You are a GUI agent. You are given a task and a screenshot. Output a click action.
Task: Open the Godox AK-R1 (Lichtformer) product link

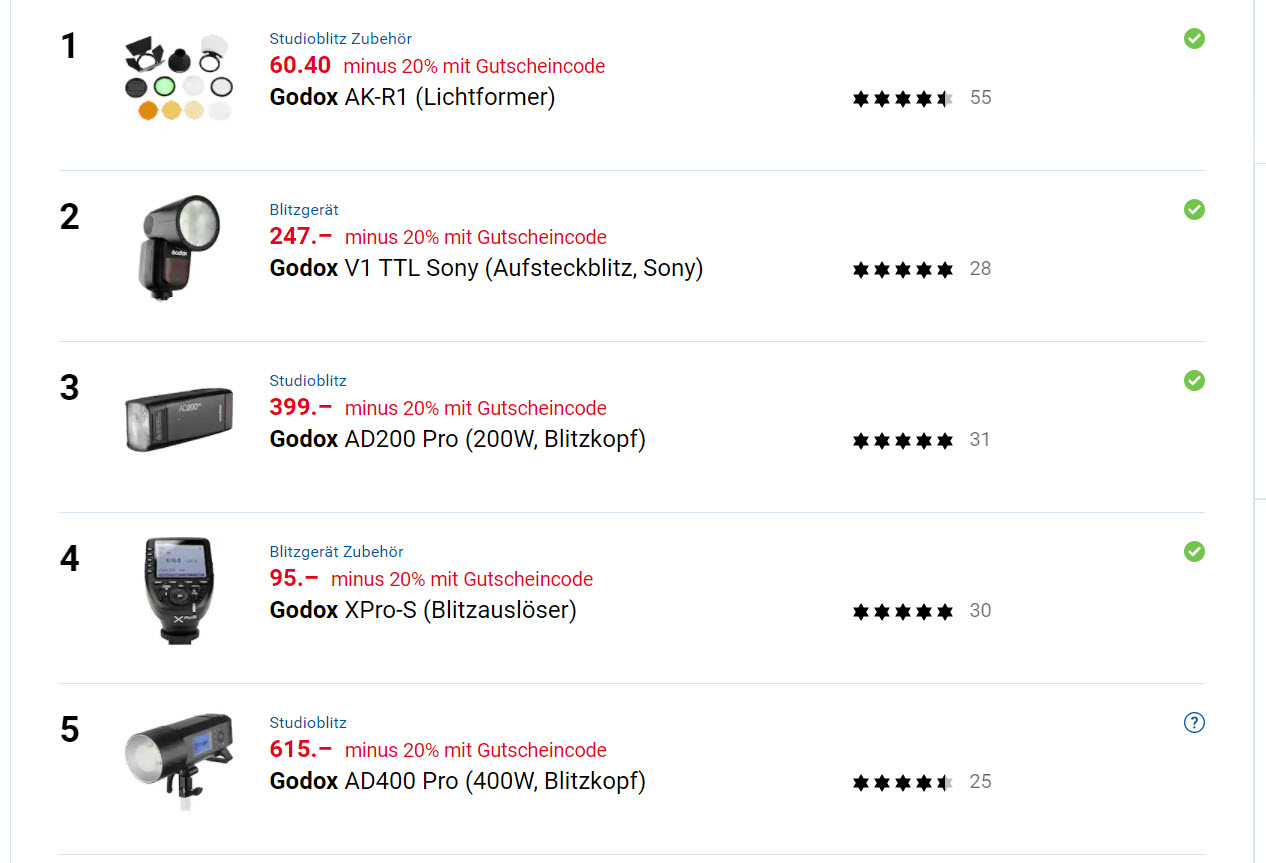pyautogui.click(x=412, y=97)
